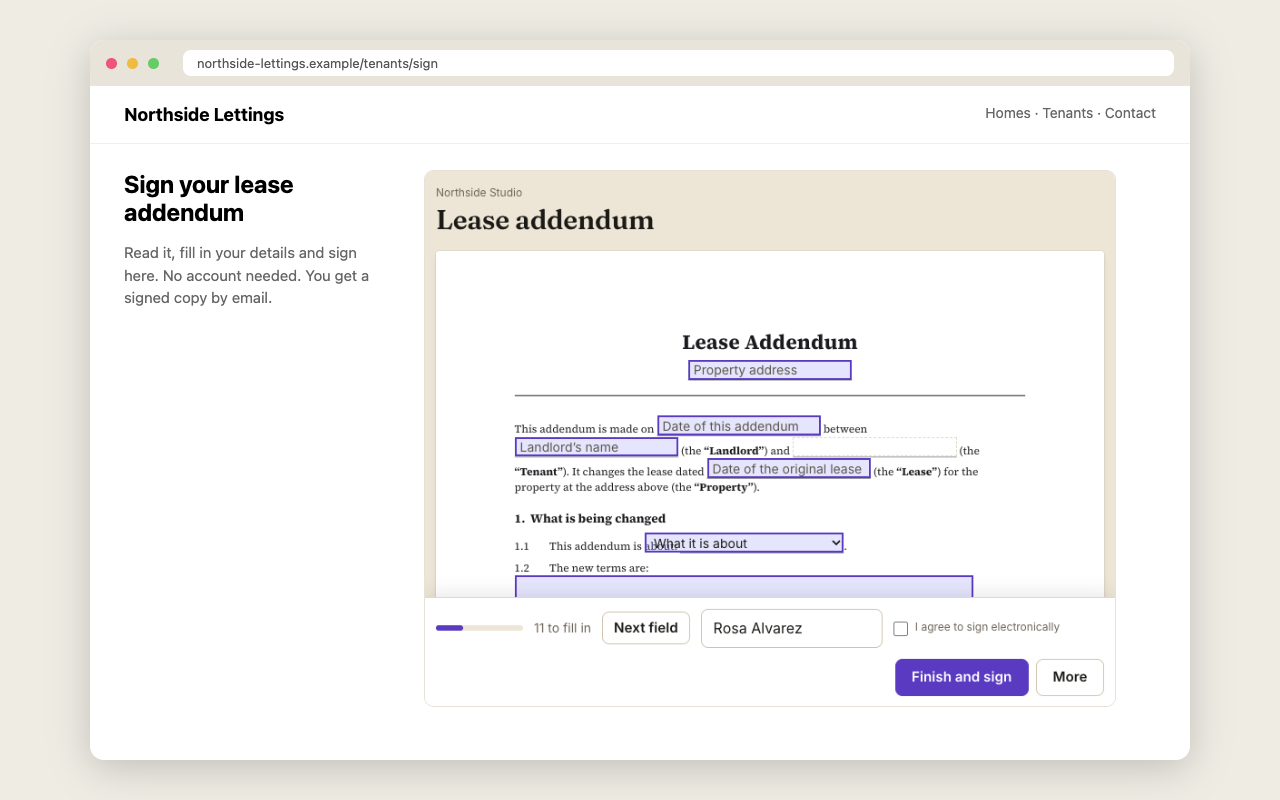Click the Date of this addendum field
The height and width of the screenshot is (800, 1280).
[x=739, y=426]
